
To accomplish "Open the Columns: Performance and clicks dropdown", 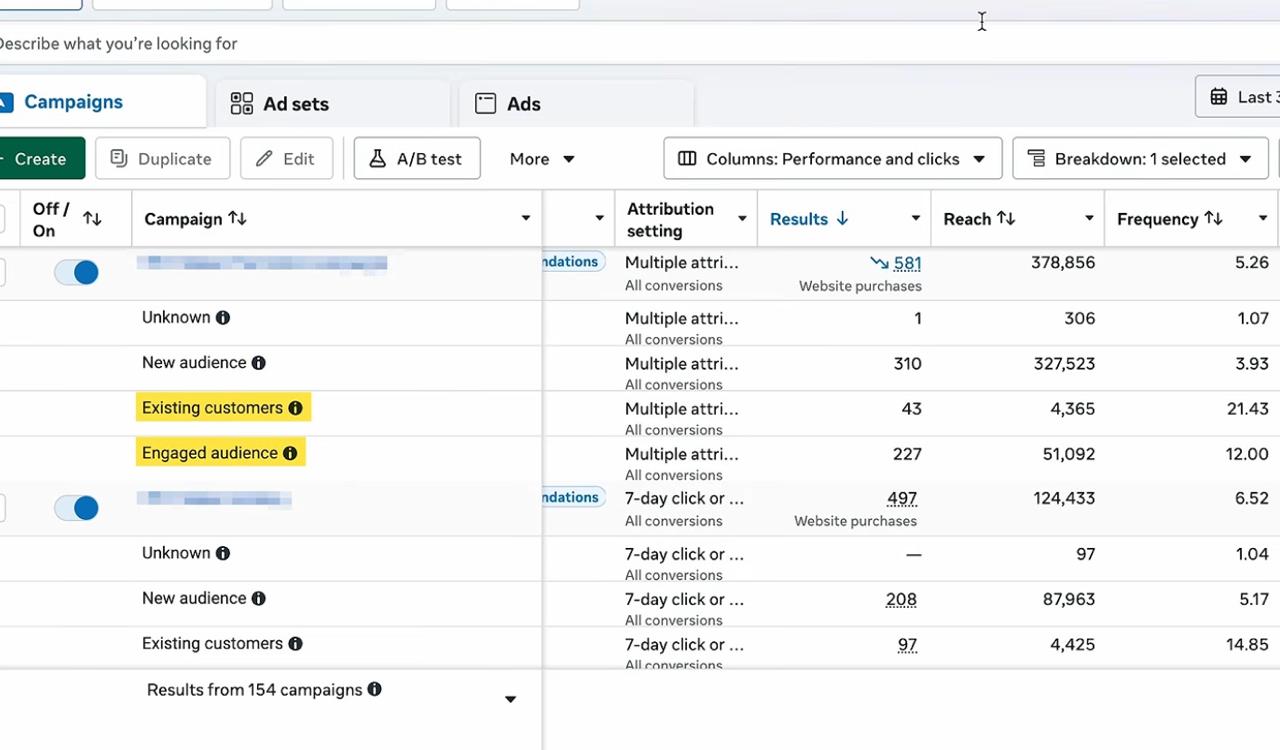I will pyautogui.click(x=832, y=159).
